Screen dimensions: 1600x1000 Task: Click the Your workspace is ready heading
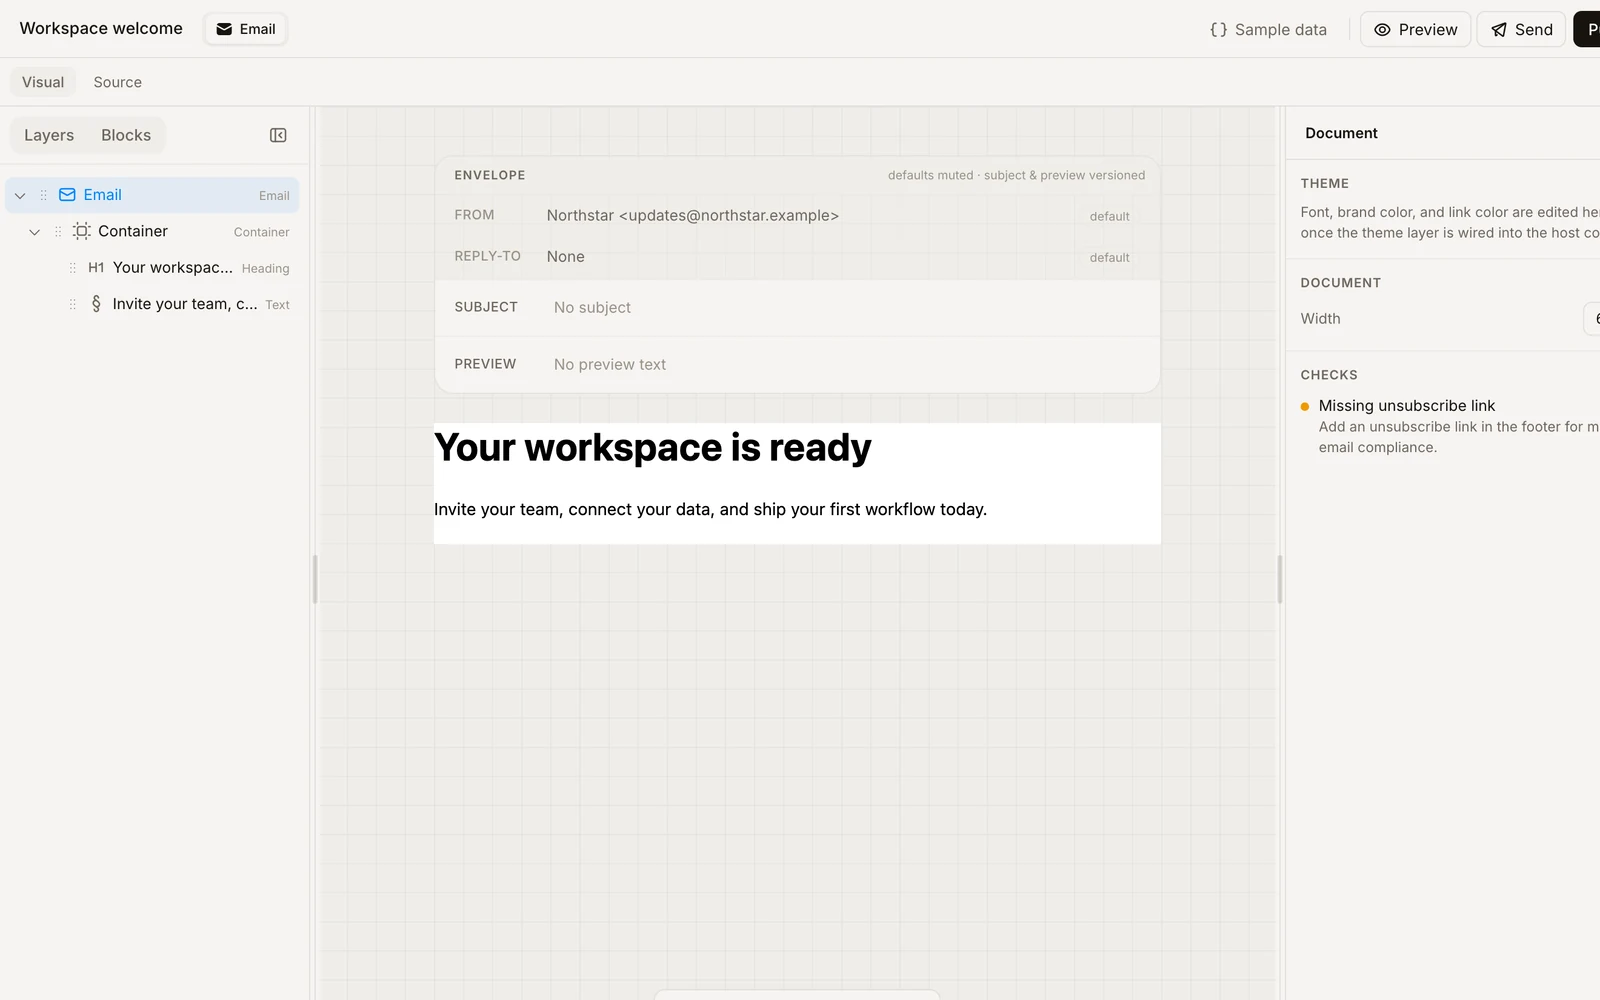pos(652,447)
